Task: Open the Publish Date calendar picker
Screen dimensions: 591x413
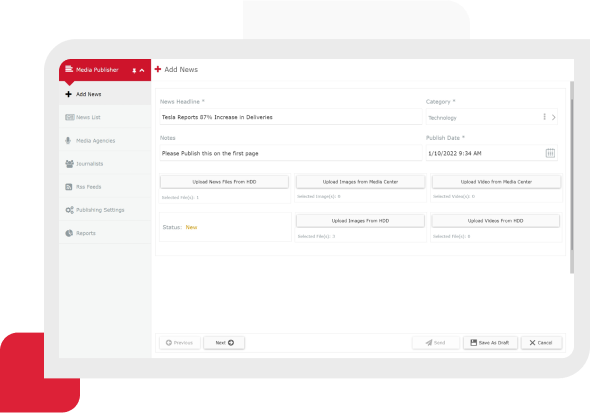Action: coord(550,153)
